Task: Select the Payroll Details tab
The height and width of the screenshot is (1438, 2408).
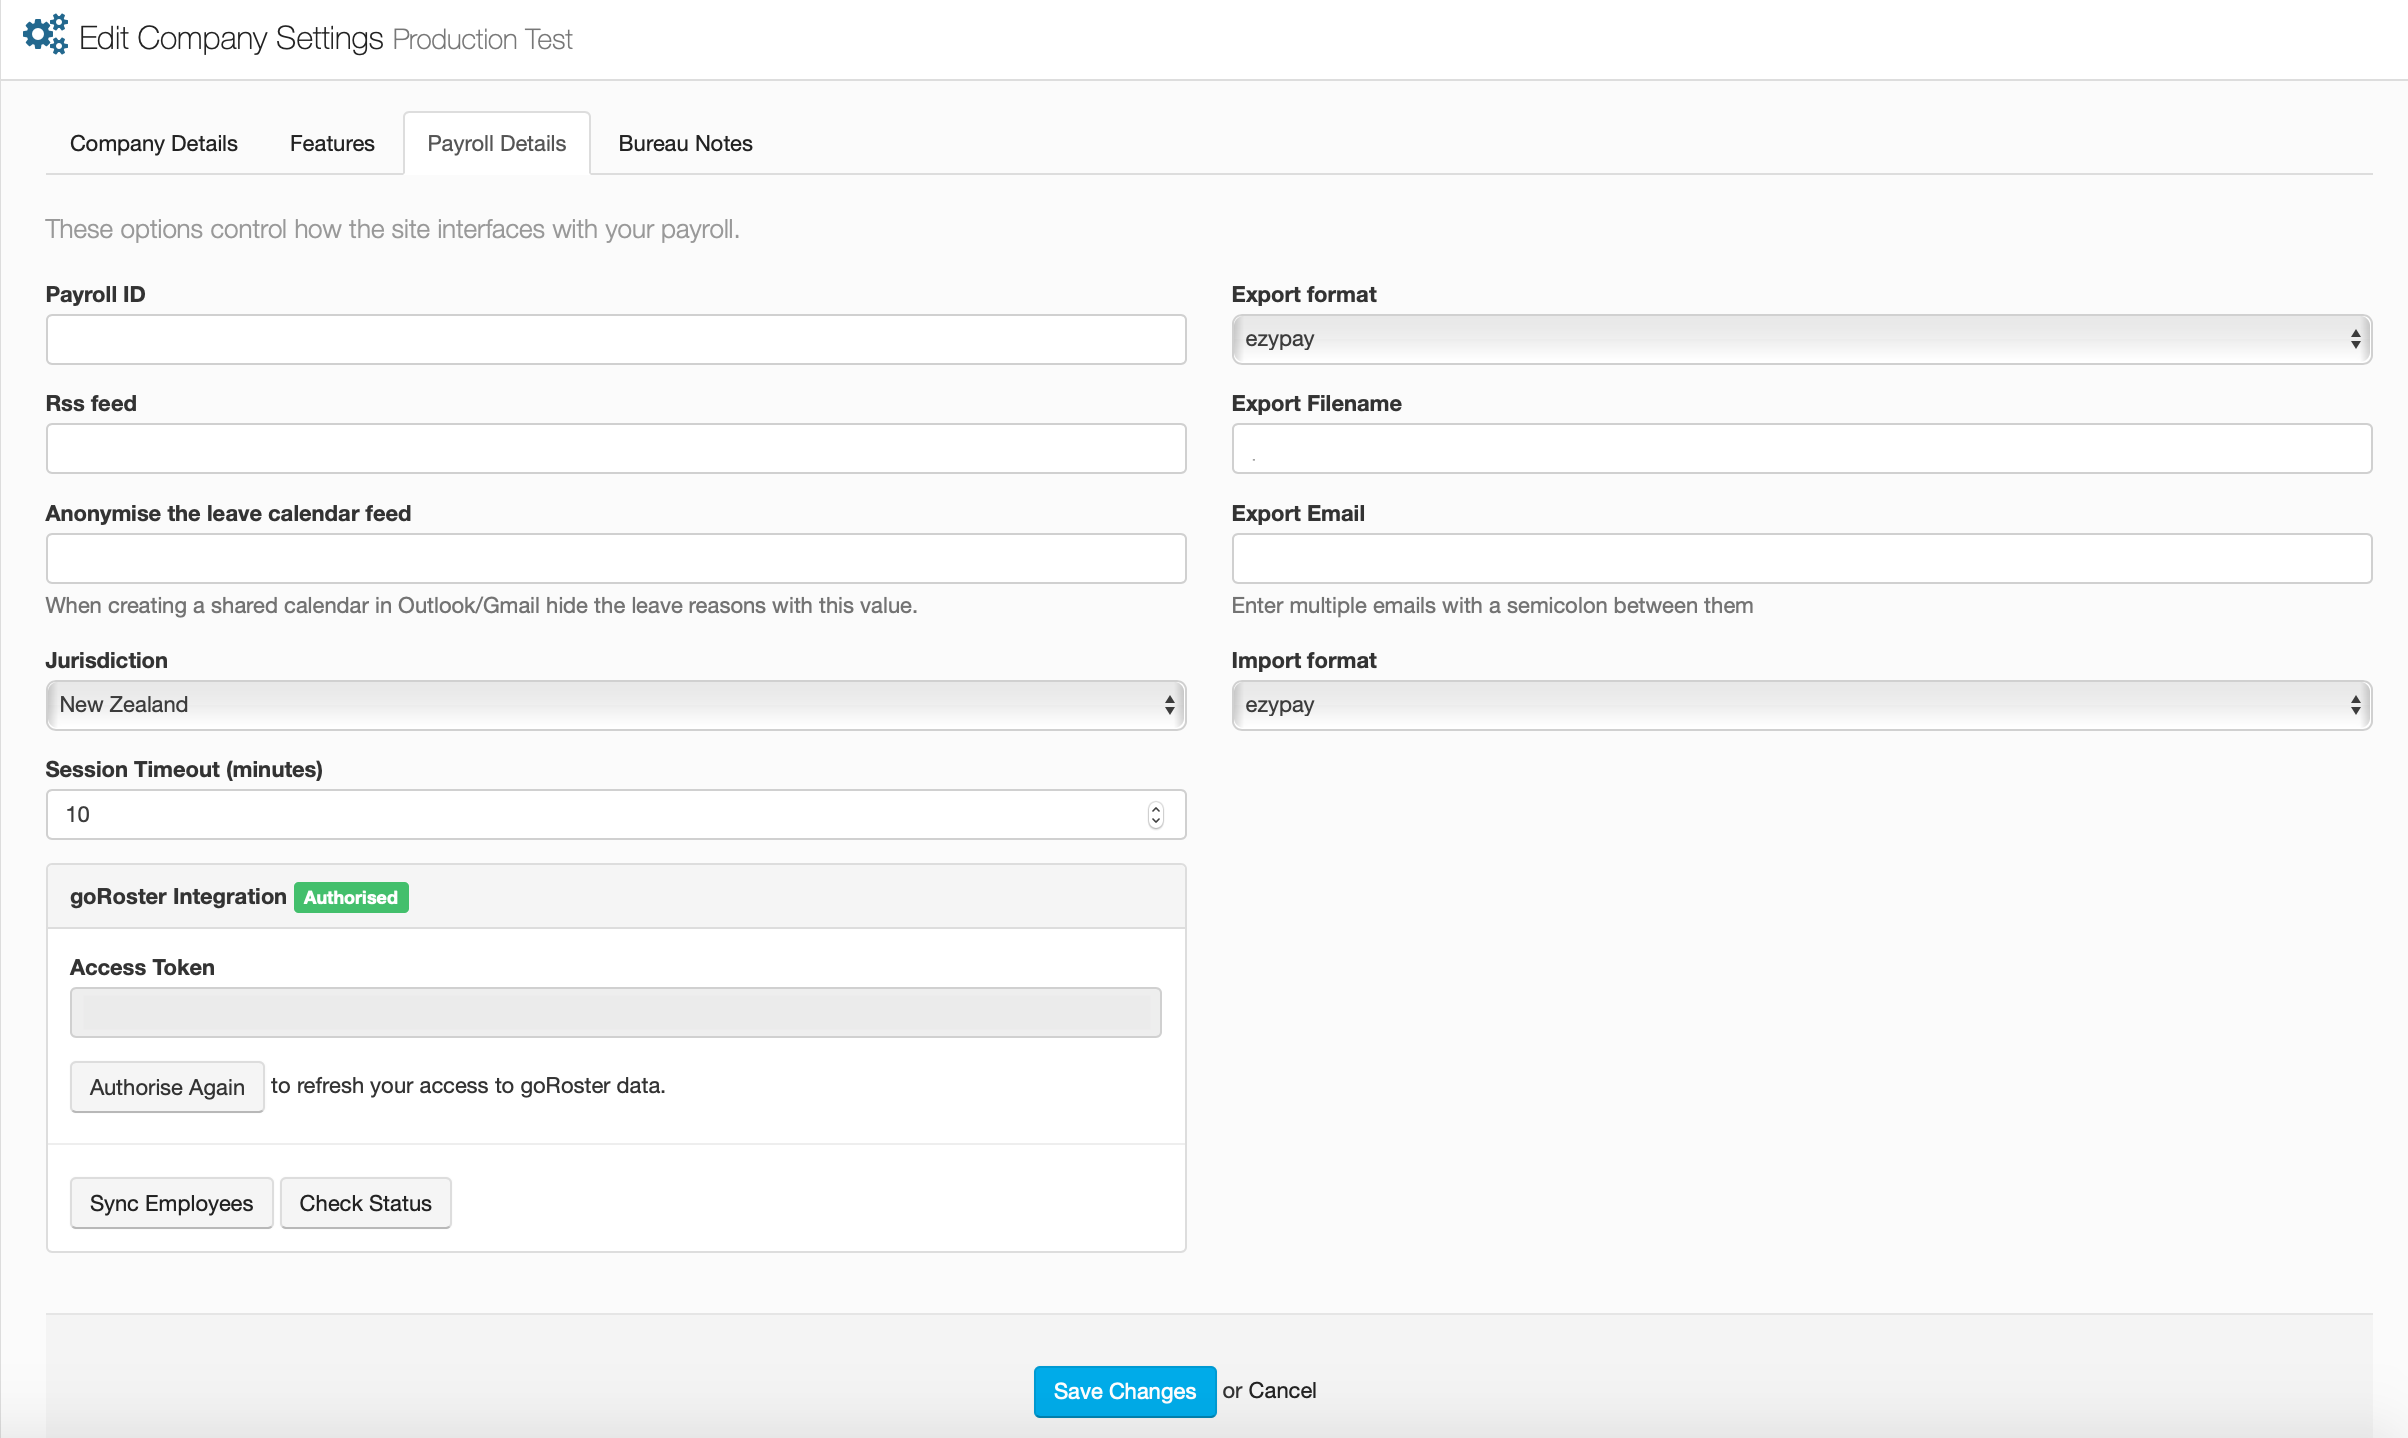Action: click(x=496, y=143)
